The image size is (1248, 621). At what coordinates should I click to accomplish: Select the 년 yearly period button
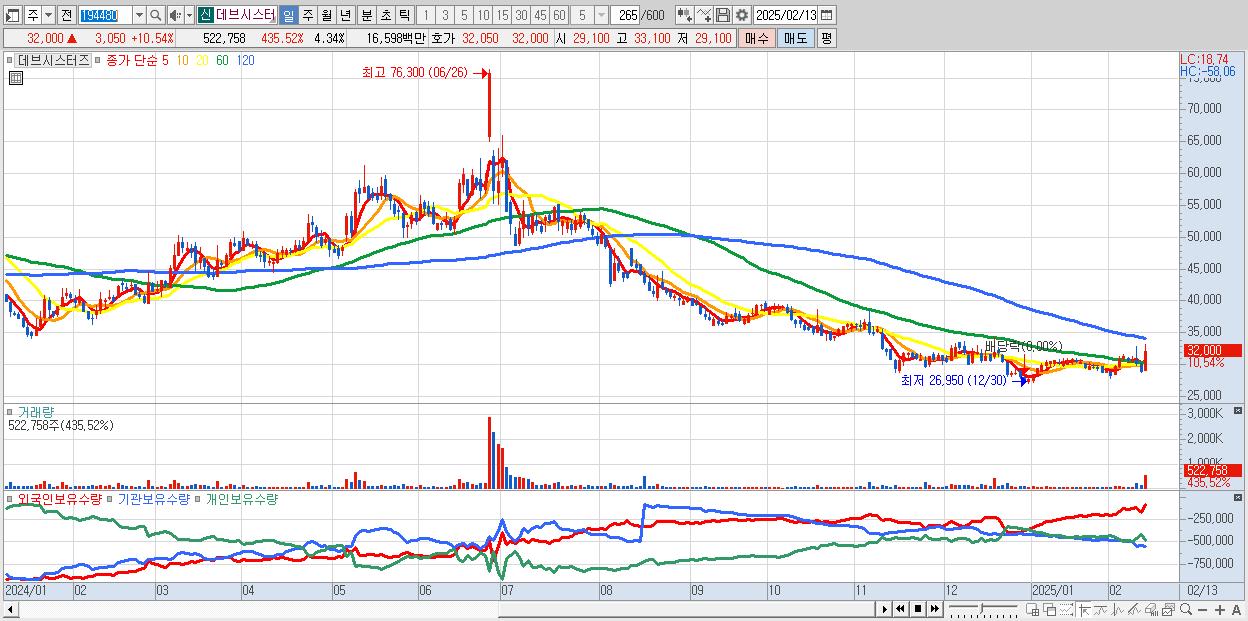(x=345, y=15)
